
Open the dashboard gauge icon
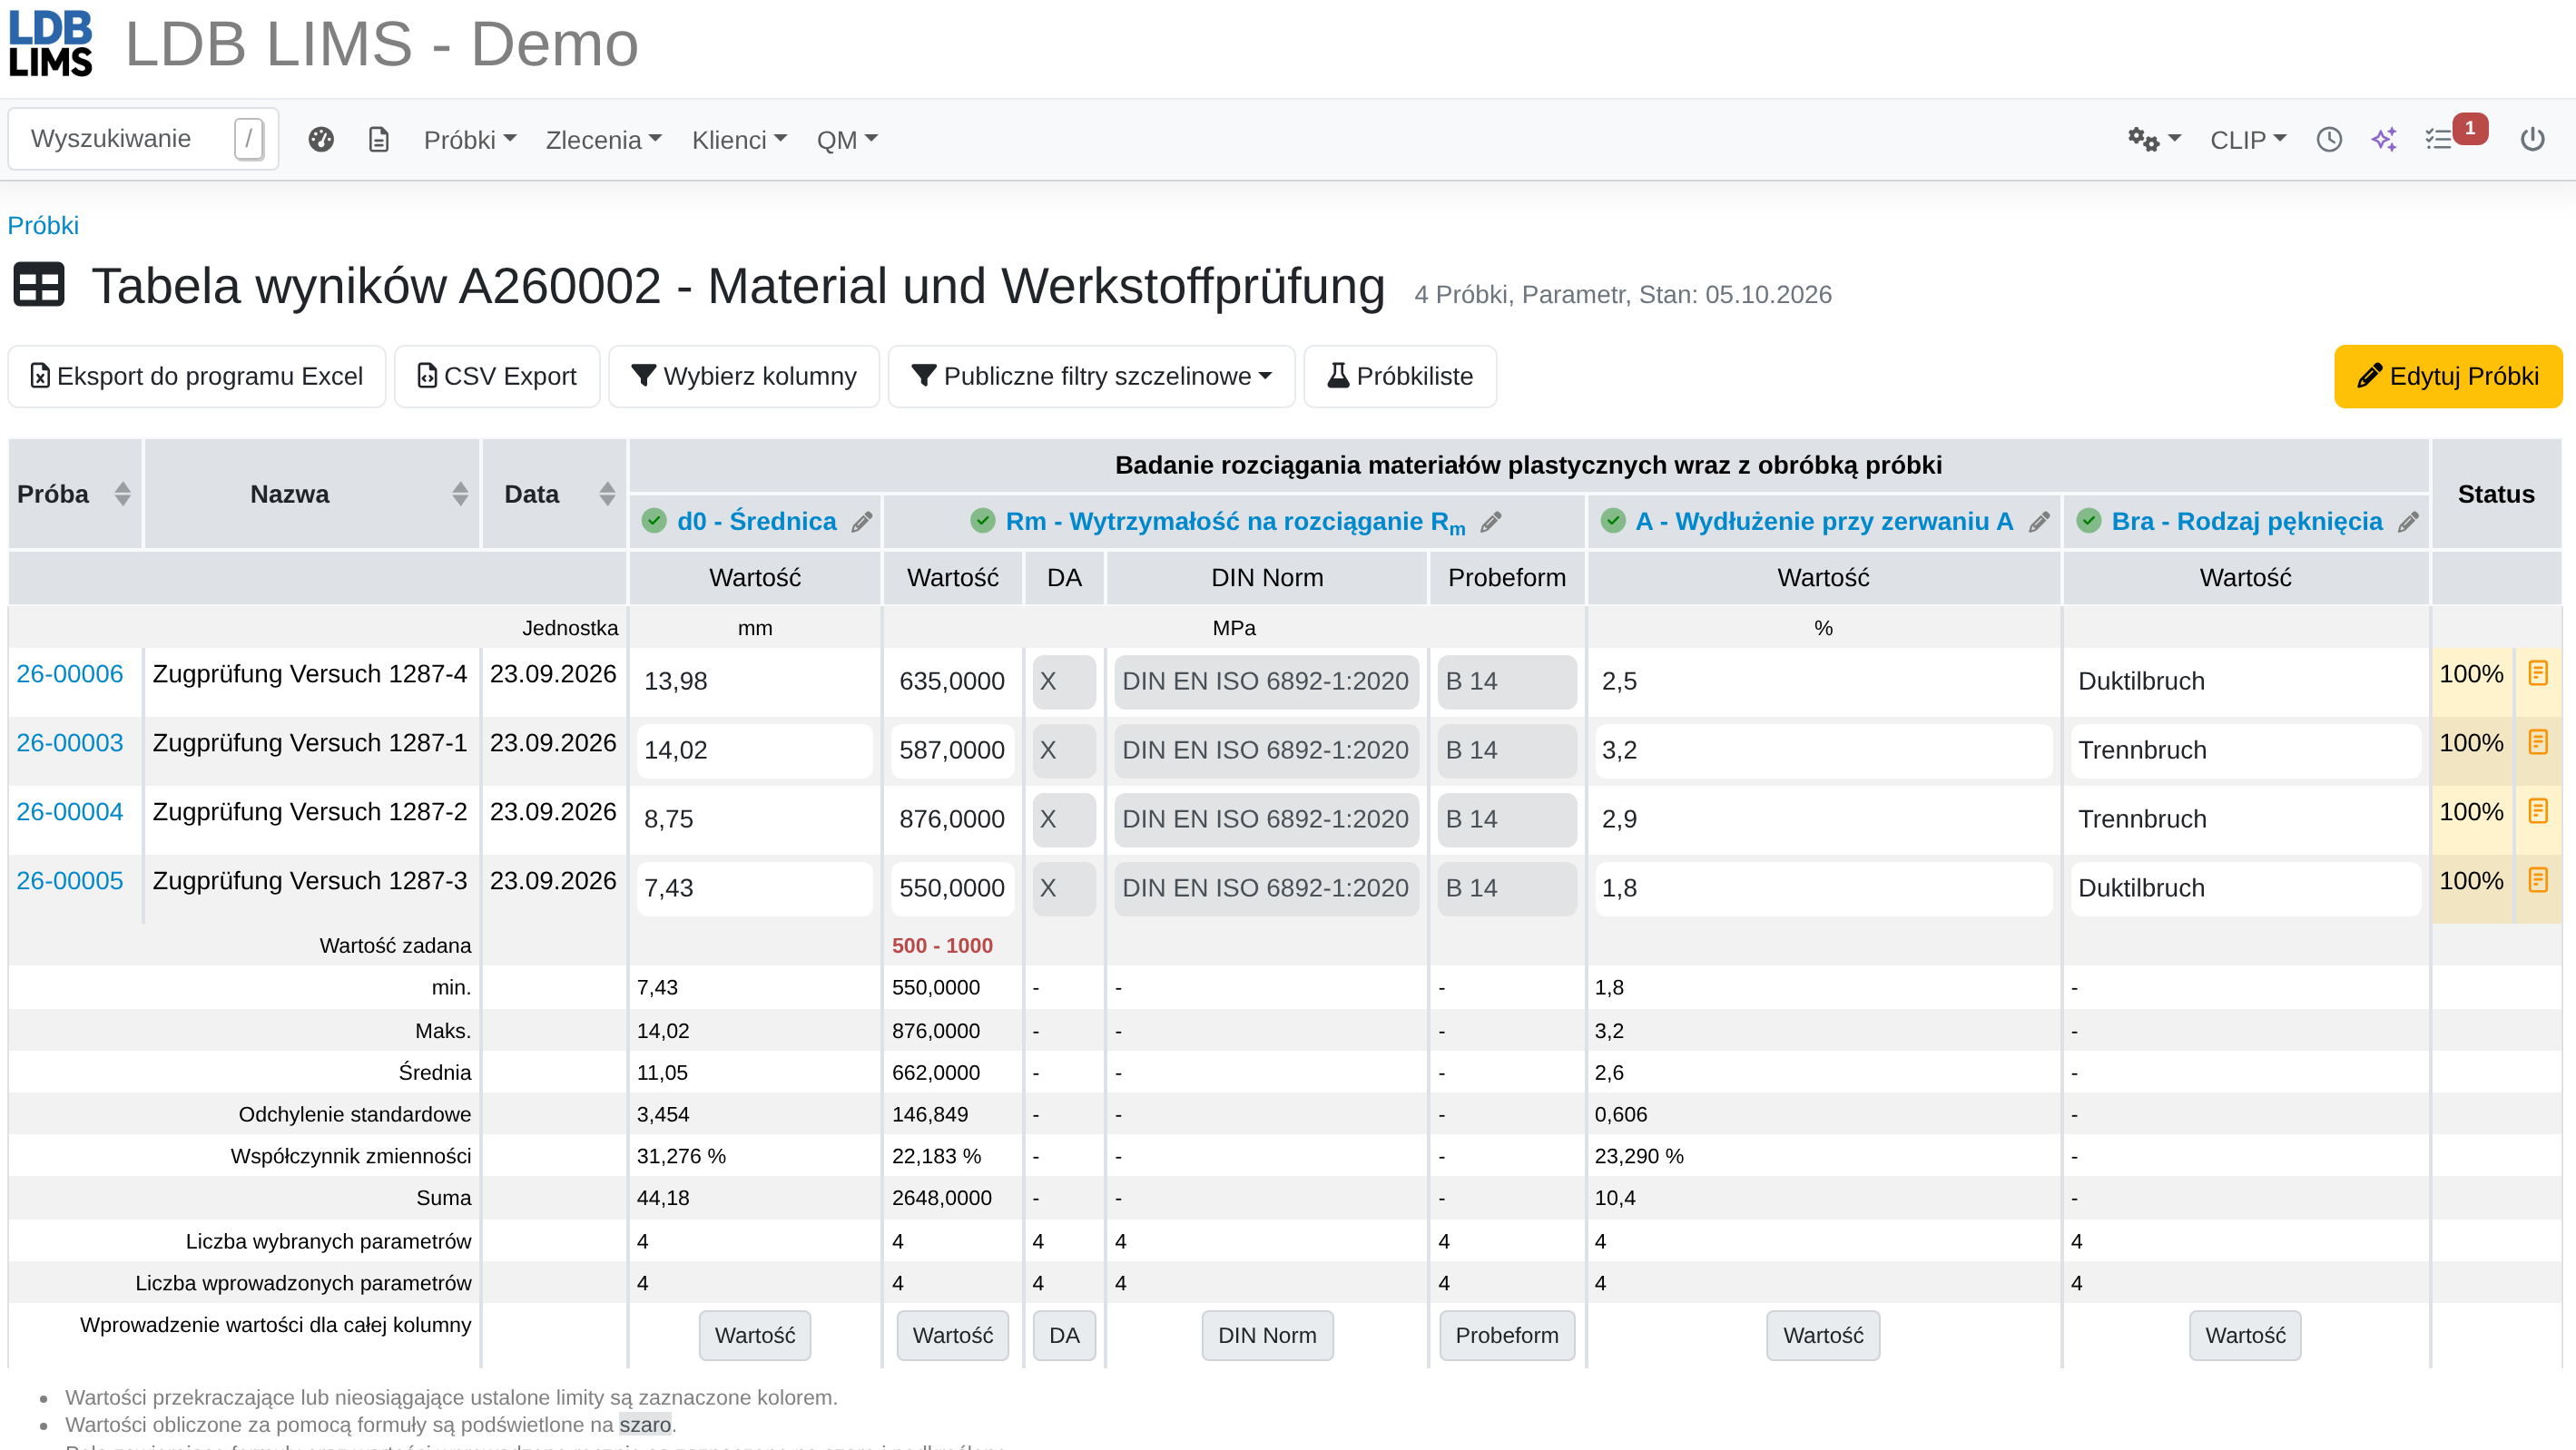(321, 140)
